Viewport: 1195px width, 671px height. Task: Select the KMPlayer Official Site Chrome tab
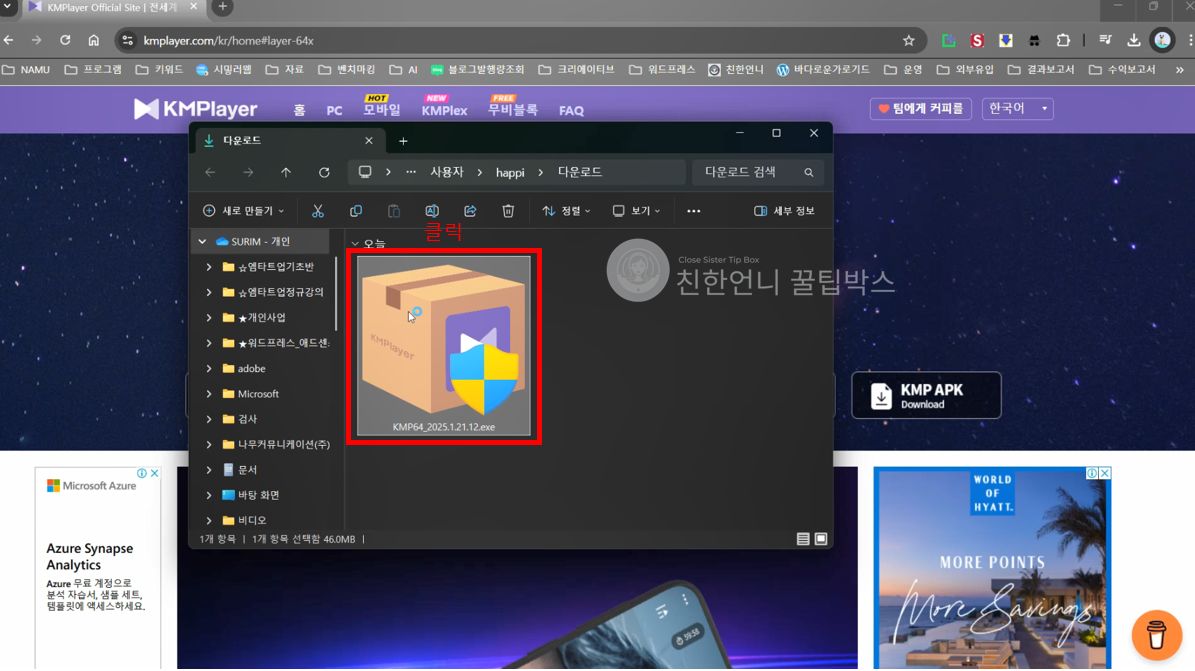[x=113, y=7]
